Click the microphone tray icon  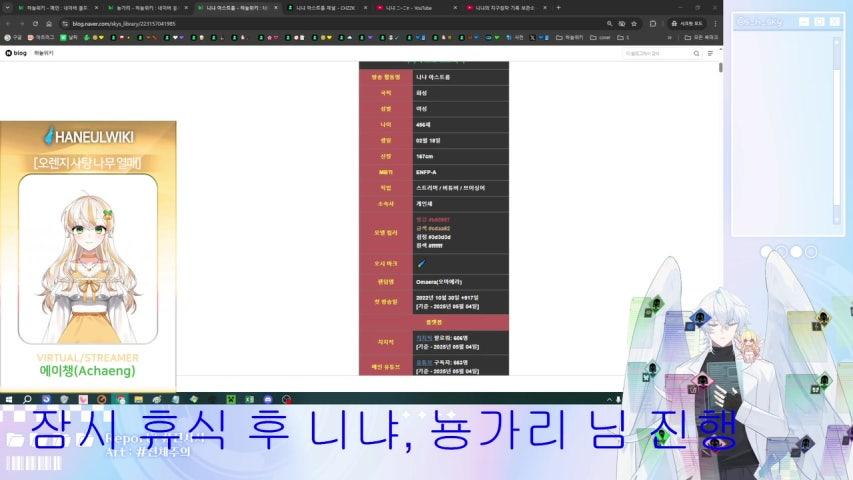coord(618,399)
